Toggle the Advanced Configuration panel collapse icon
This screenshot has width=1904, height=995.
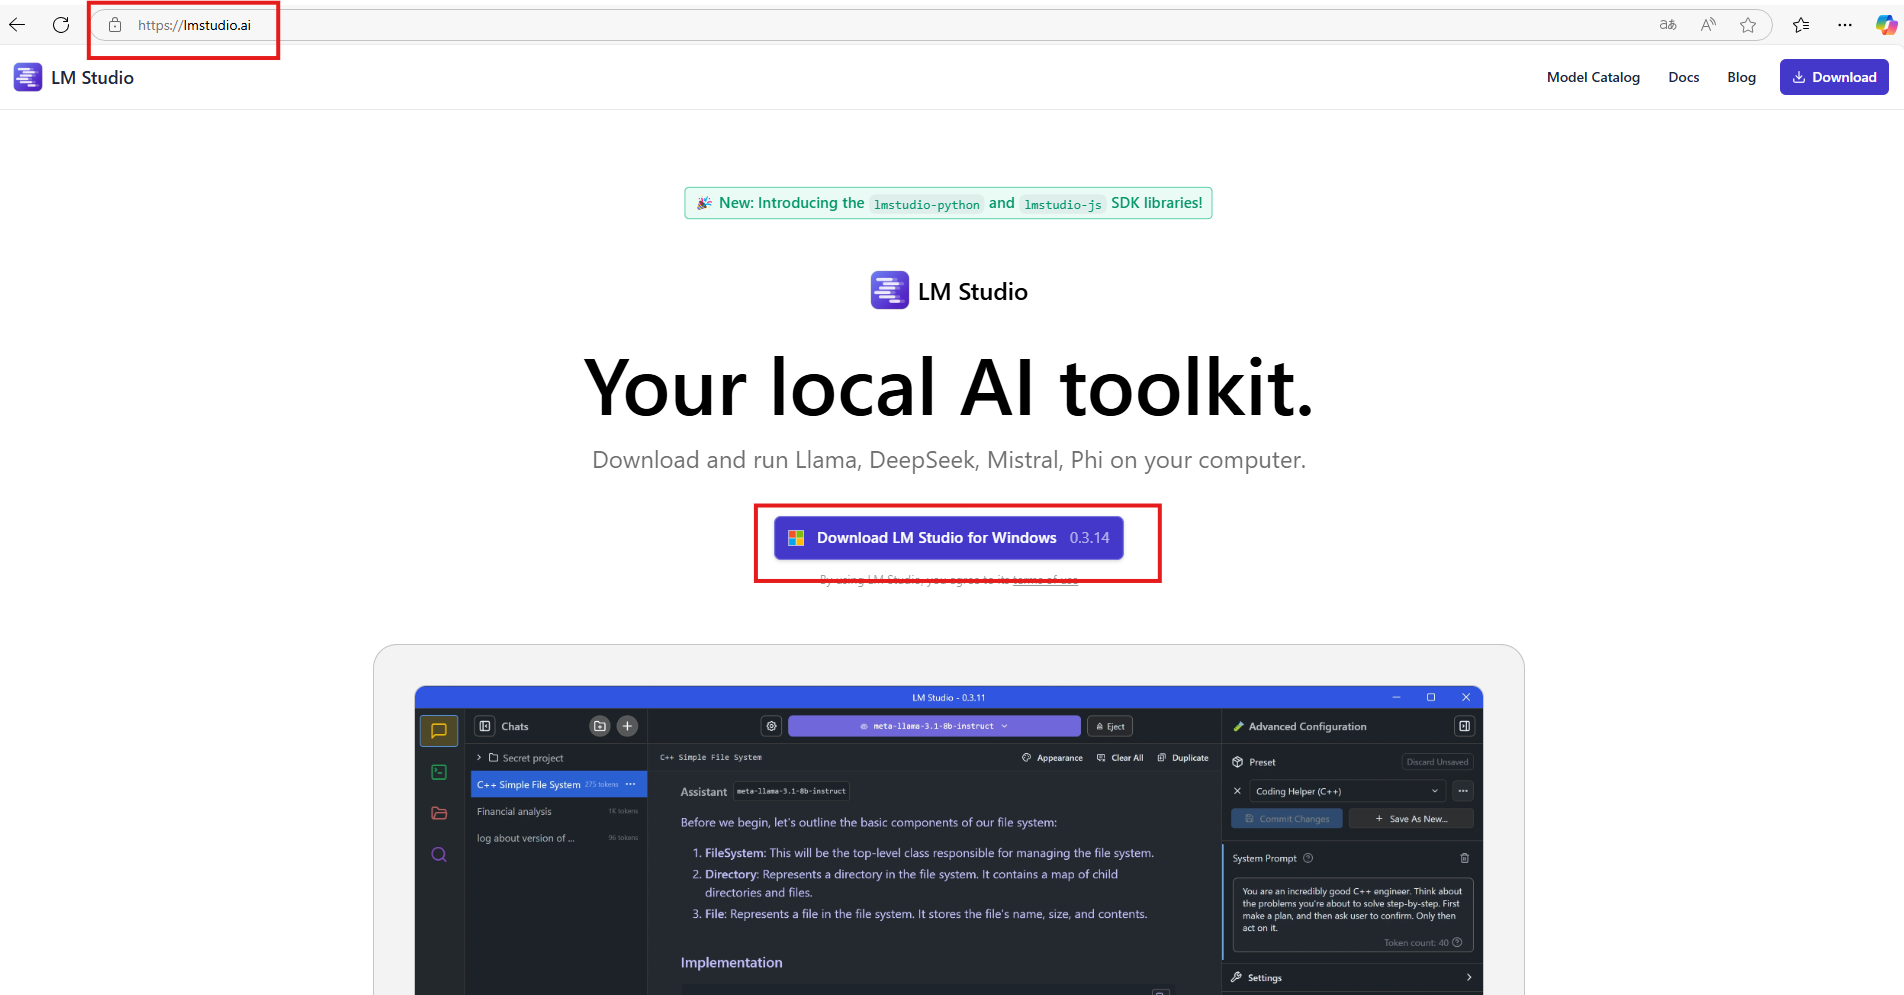[1464, 726]
